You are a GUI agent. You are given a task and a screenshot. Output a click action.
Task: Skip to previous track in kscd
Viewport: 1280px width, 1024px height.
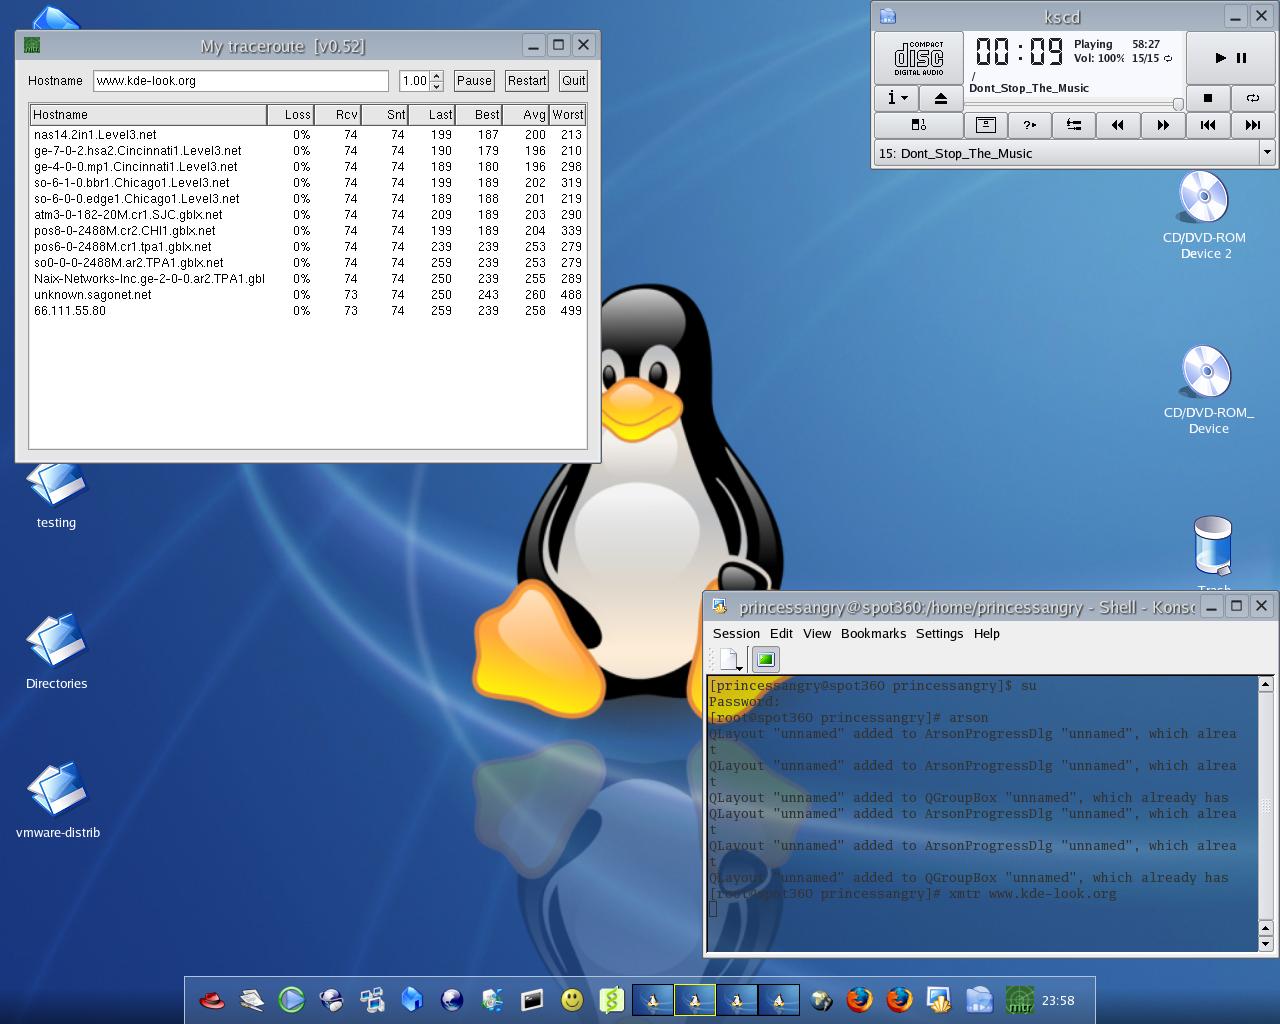[x=1208, y=125]
